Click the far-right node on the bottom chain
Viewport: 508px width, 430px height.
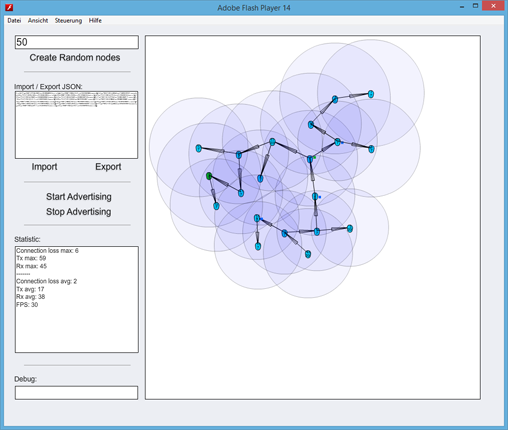[x=350, y=228]
